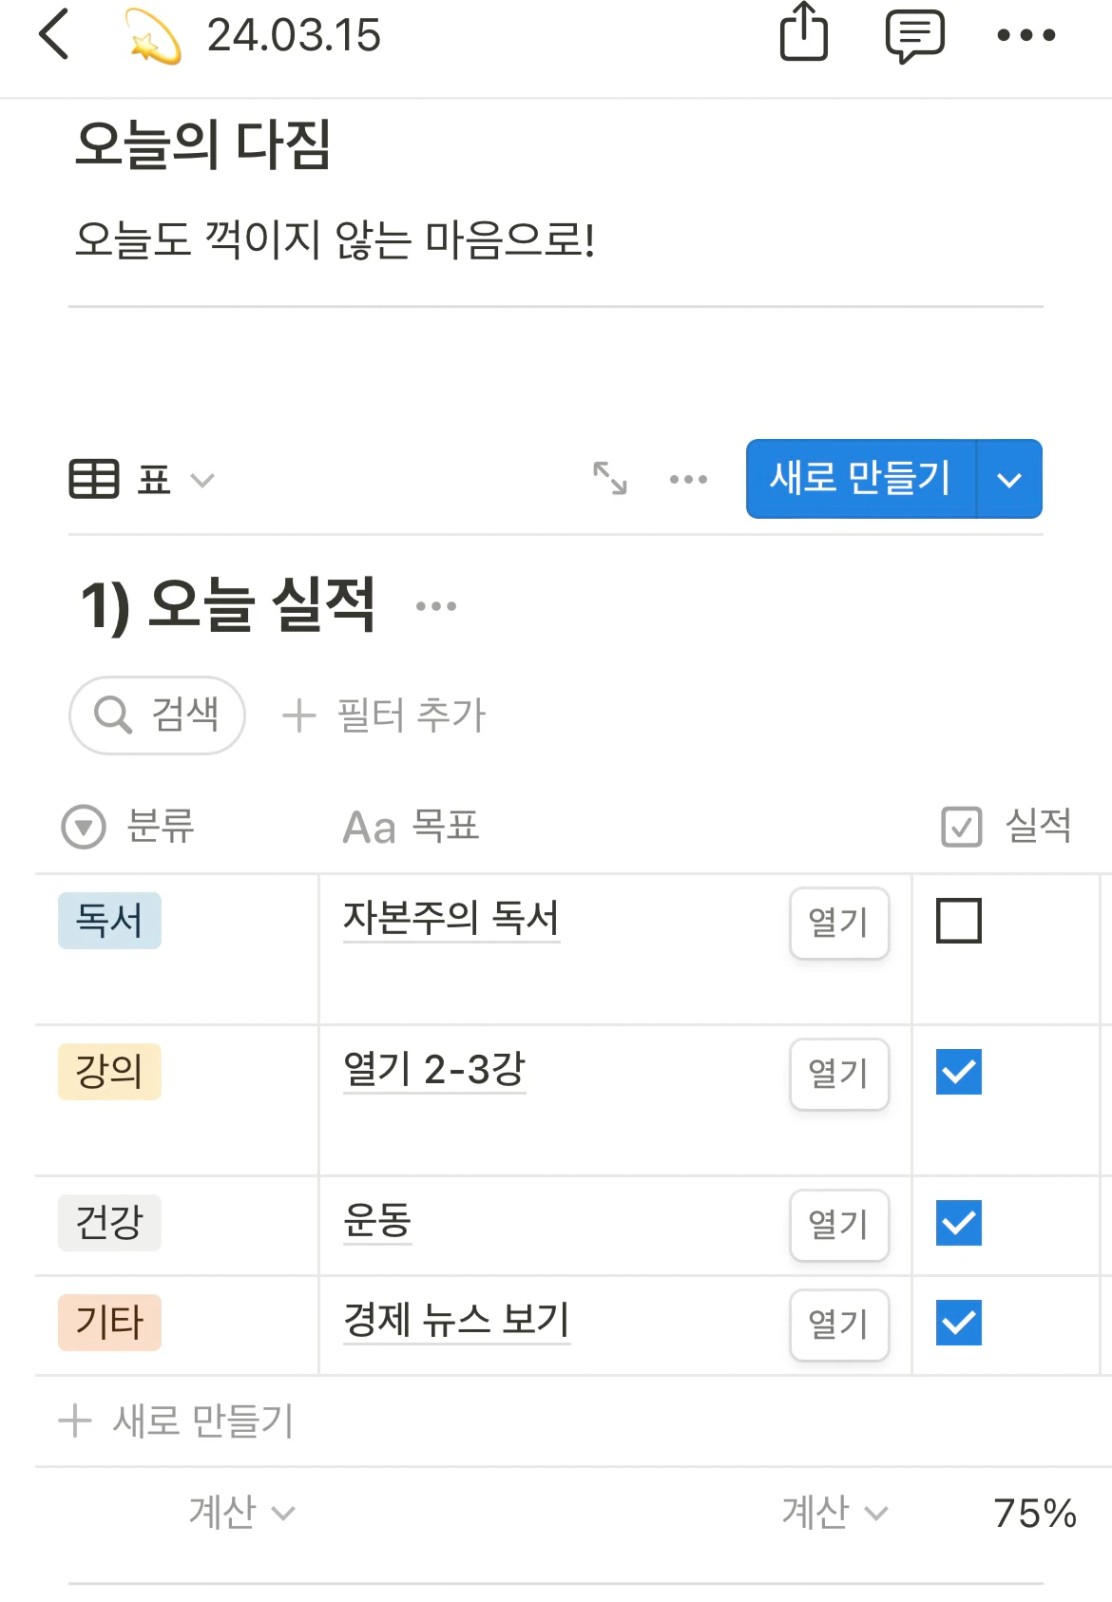The height and width of the screenshot is (1602, 1112).
Task: Open the page options three-dot menu
Action: pos(1026,35)
